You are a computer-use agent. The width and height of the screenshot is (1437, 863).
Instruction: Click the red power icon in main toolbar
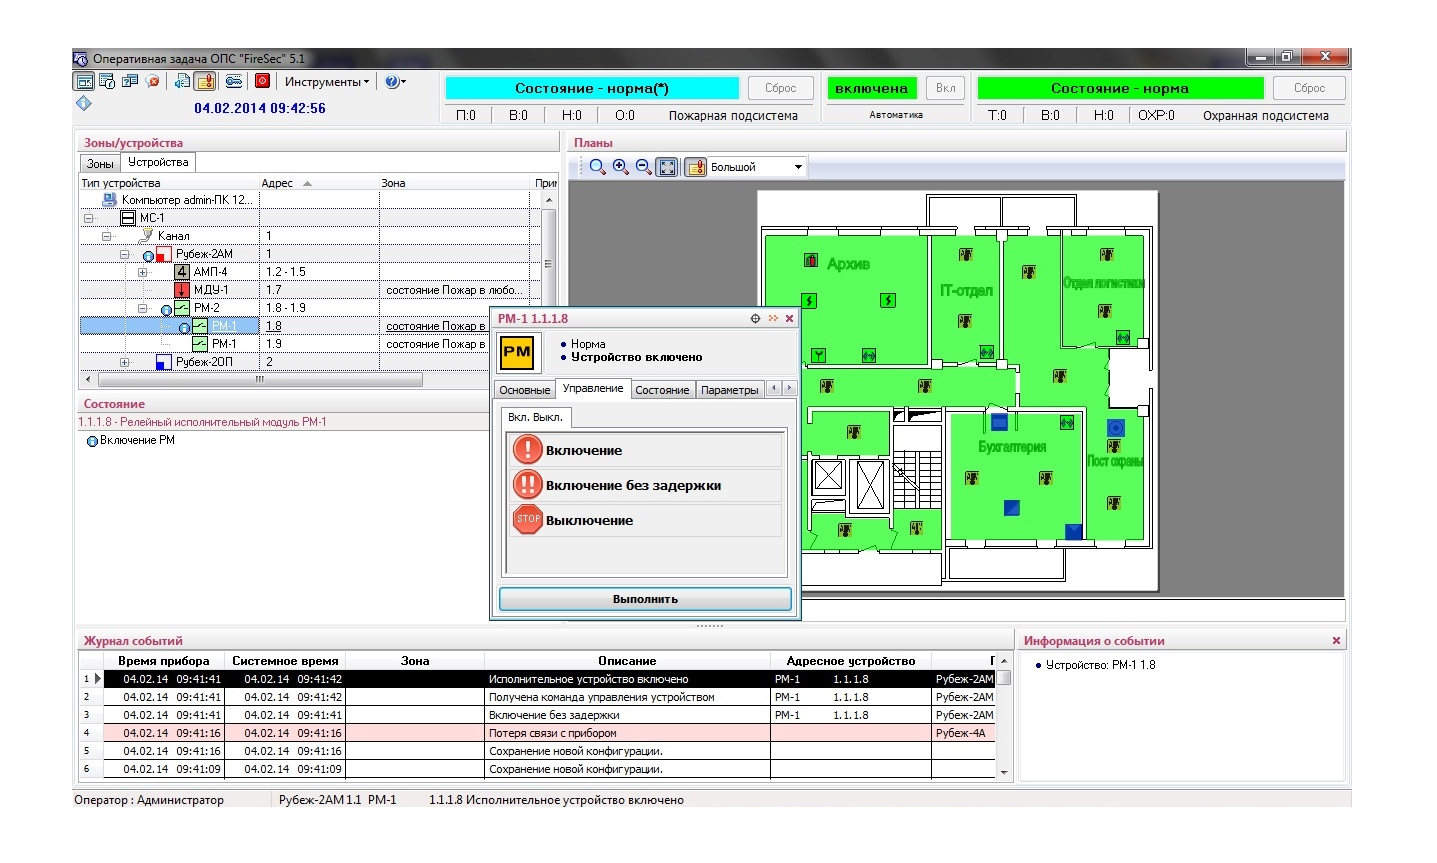[262, 82]
